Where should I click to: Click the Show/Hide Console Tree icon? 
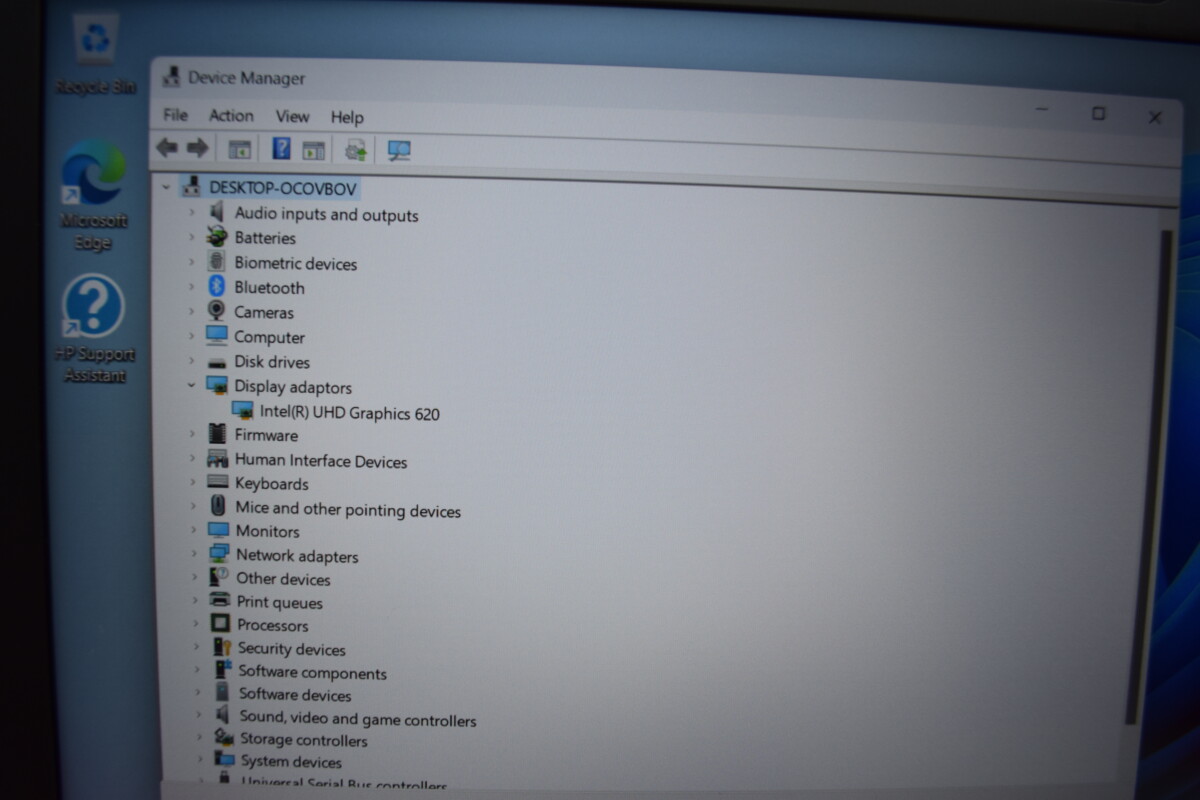(x=239, y=150)
